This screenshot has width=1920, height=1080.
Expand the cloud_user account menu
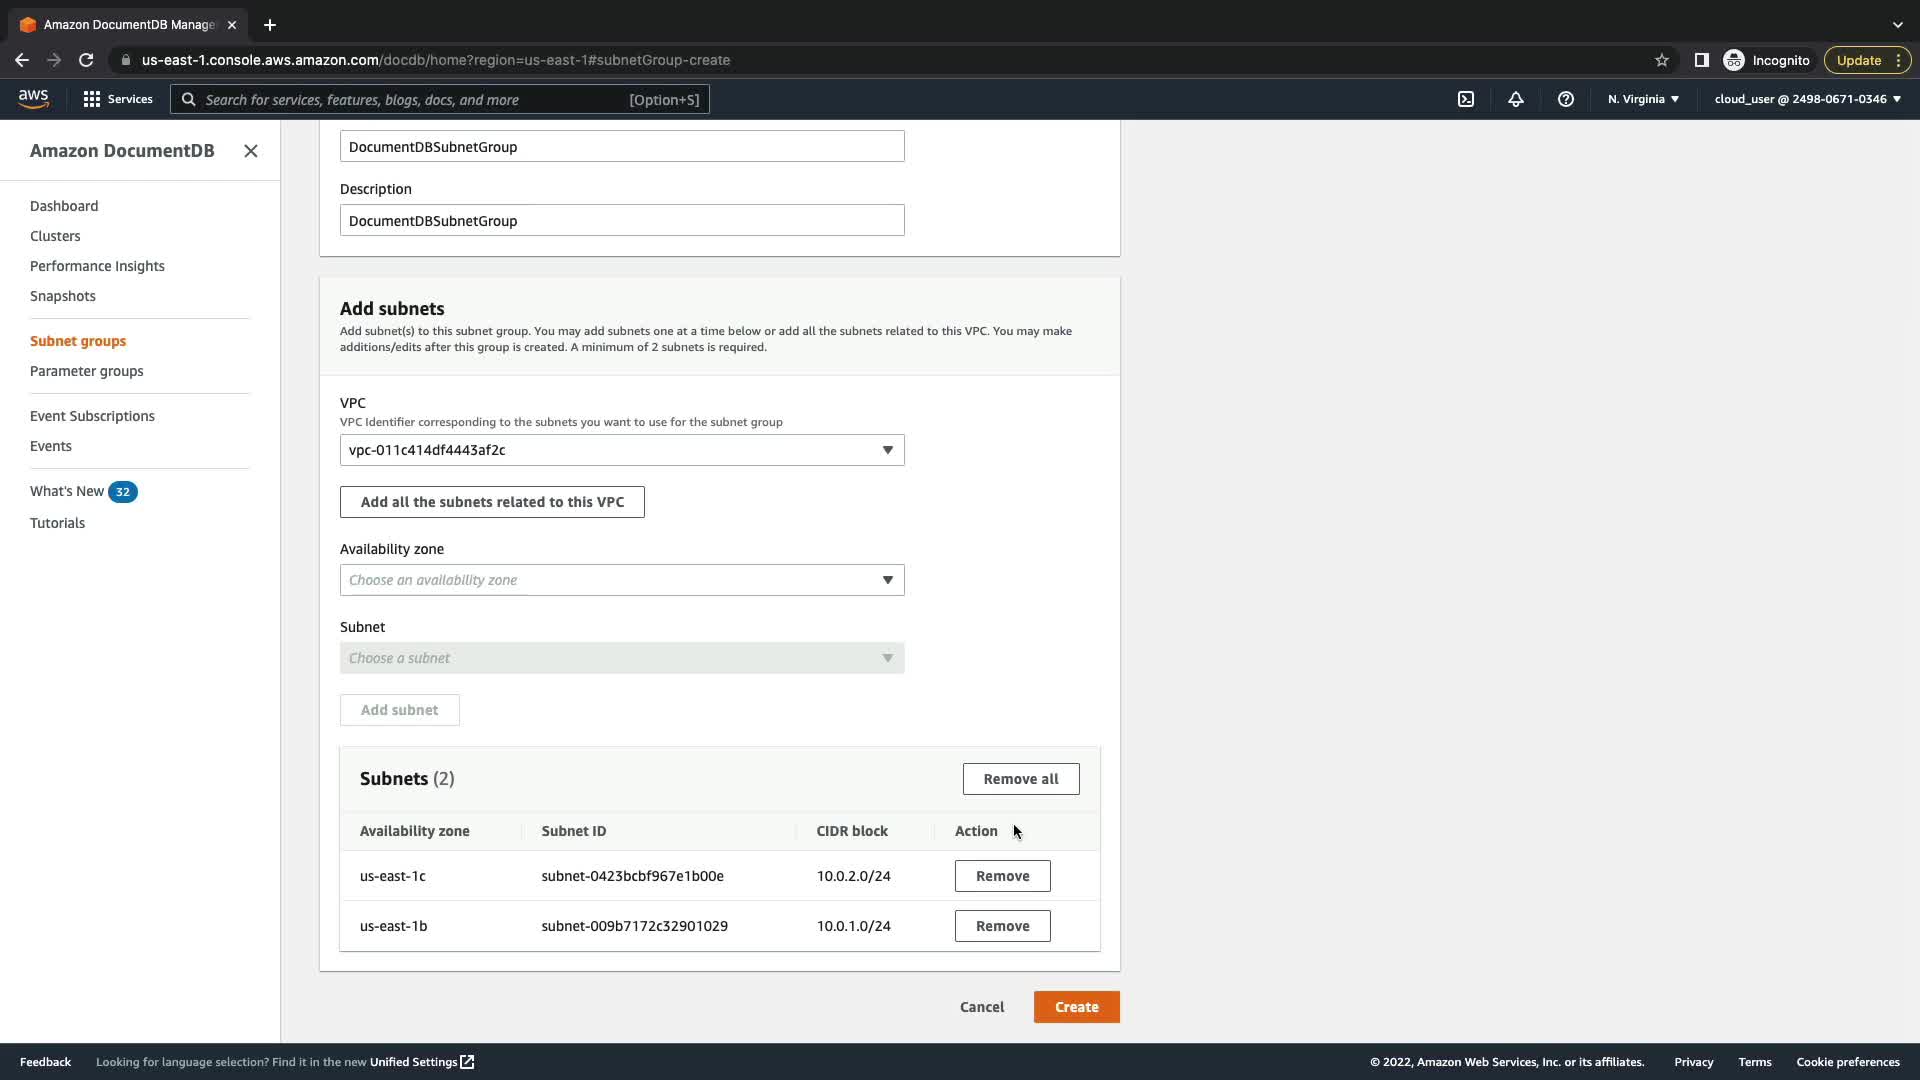point(1807,99)
